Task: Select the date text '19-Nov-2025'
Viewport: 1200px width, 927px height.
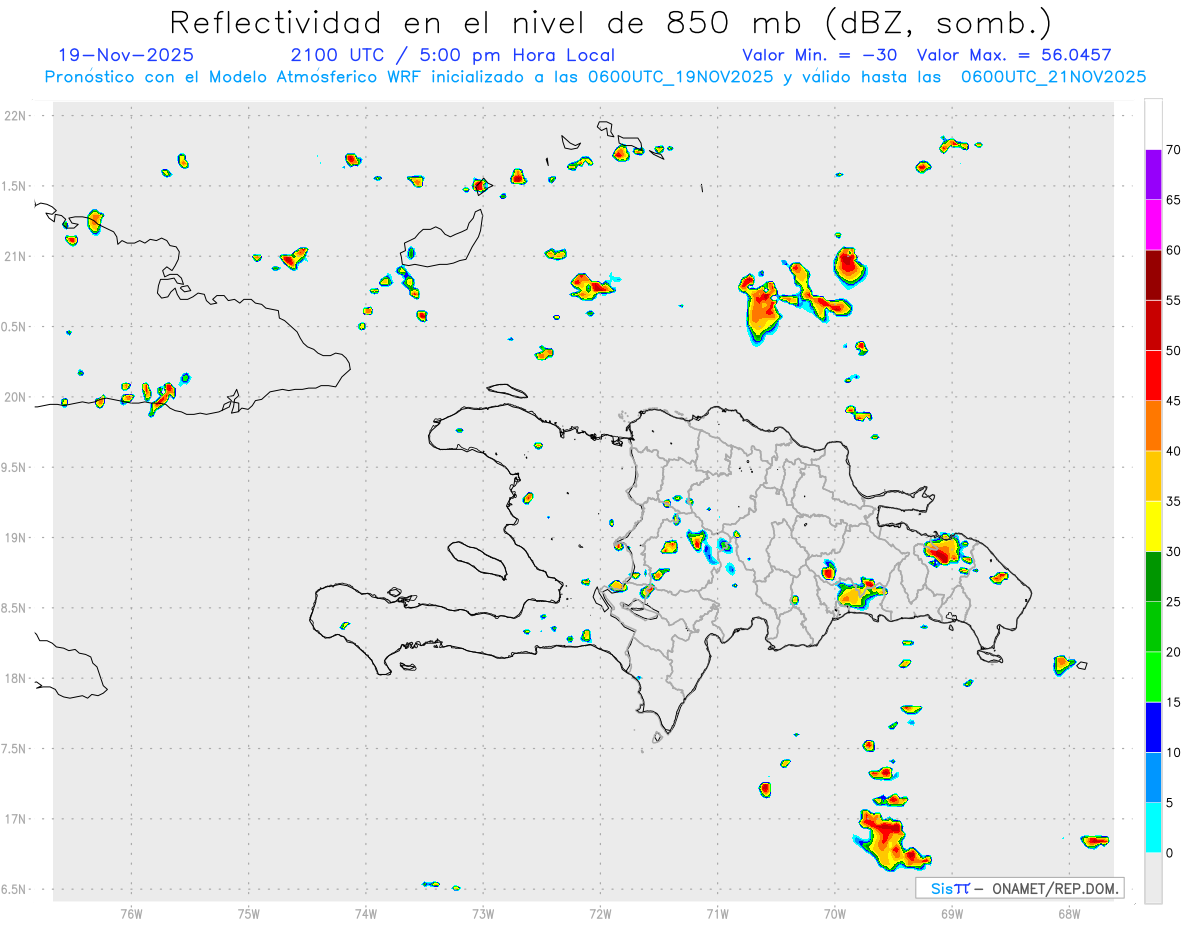Action: [126, 55]
